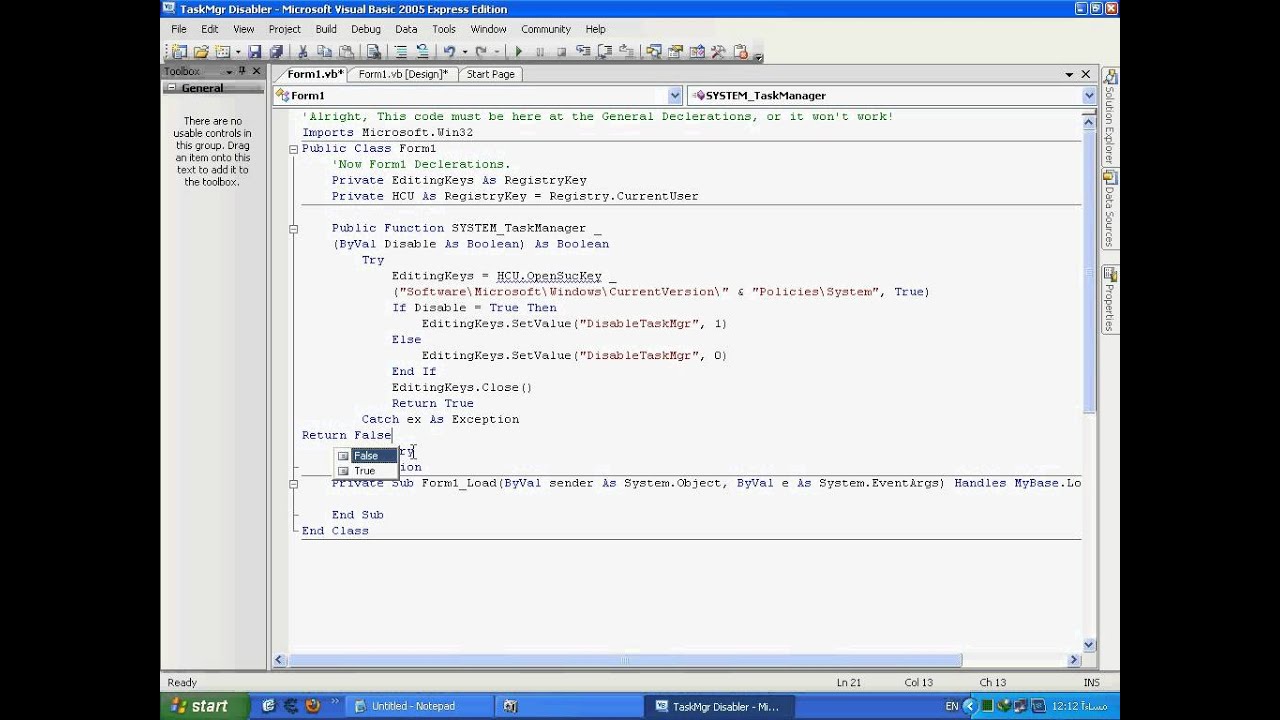Save Form1.vb with the Save icon
Viewport: 1280px width, 720px height.
coord(254,52)
